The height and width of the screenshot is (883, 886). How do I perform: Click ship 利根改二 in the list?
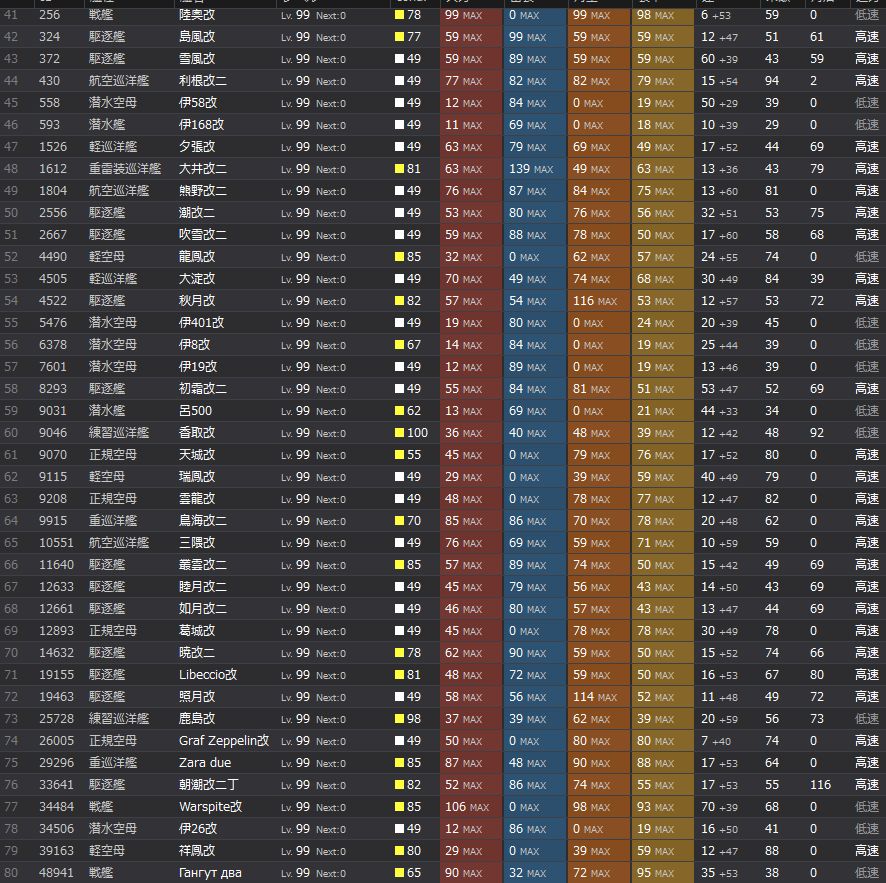[x=202, y=81]
